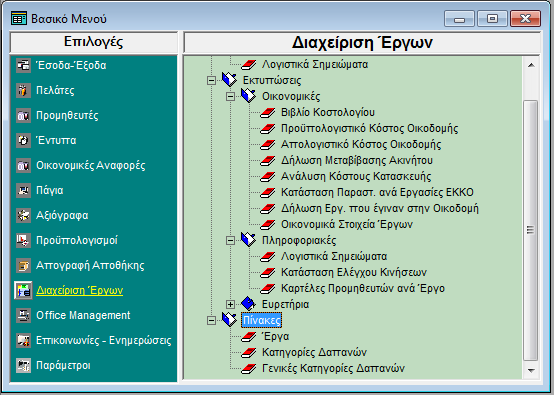Collapse the Οικονομικές tree node
The height and width of the screenshot is (395, 554).
(x=230, y=96)
